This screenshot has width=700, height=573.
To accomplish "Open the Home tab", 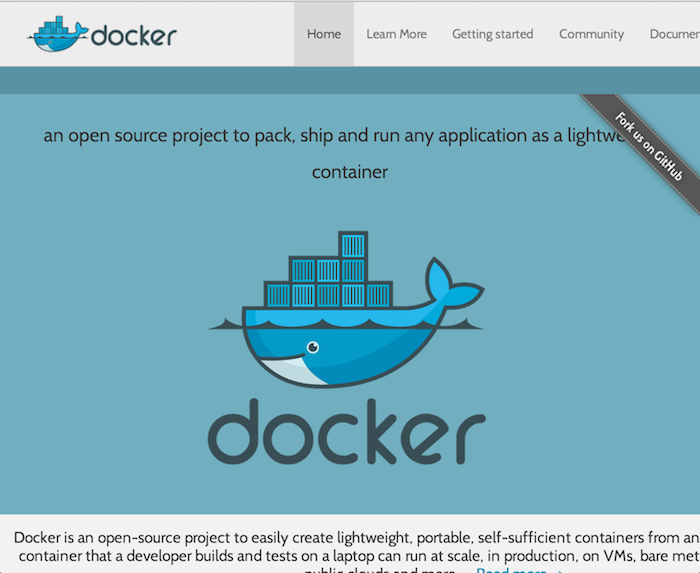I will click(324, 34).
